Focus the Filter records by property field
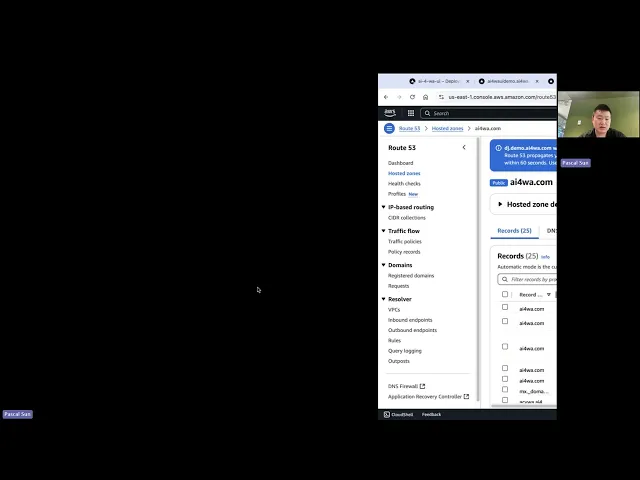This screenshot has width=640, height=480. coord(527,279)
